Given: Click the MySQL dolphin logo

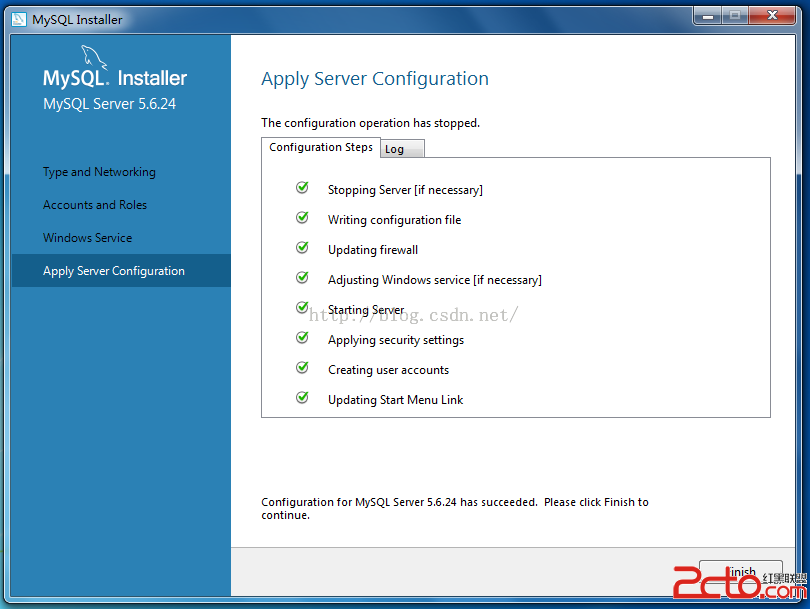Looking at the screenshot, I should [x=94, y=57].
